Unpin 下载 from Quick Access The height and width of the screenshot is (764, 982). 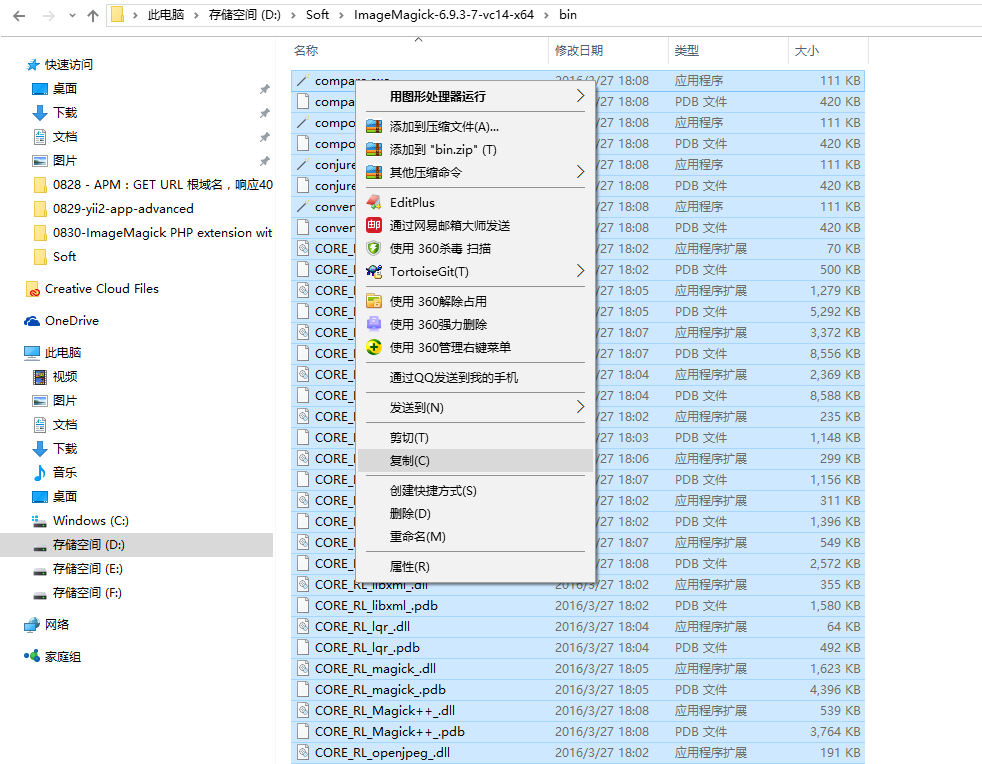coord(265,113)
